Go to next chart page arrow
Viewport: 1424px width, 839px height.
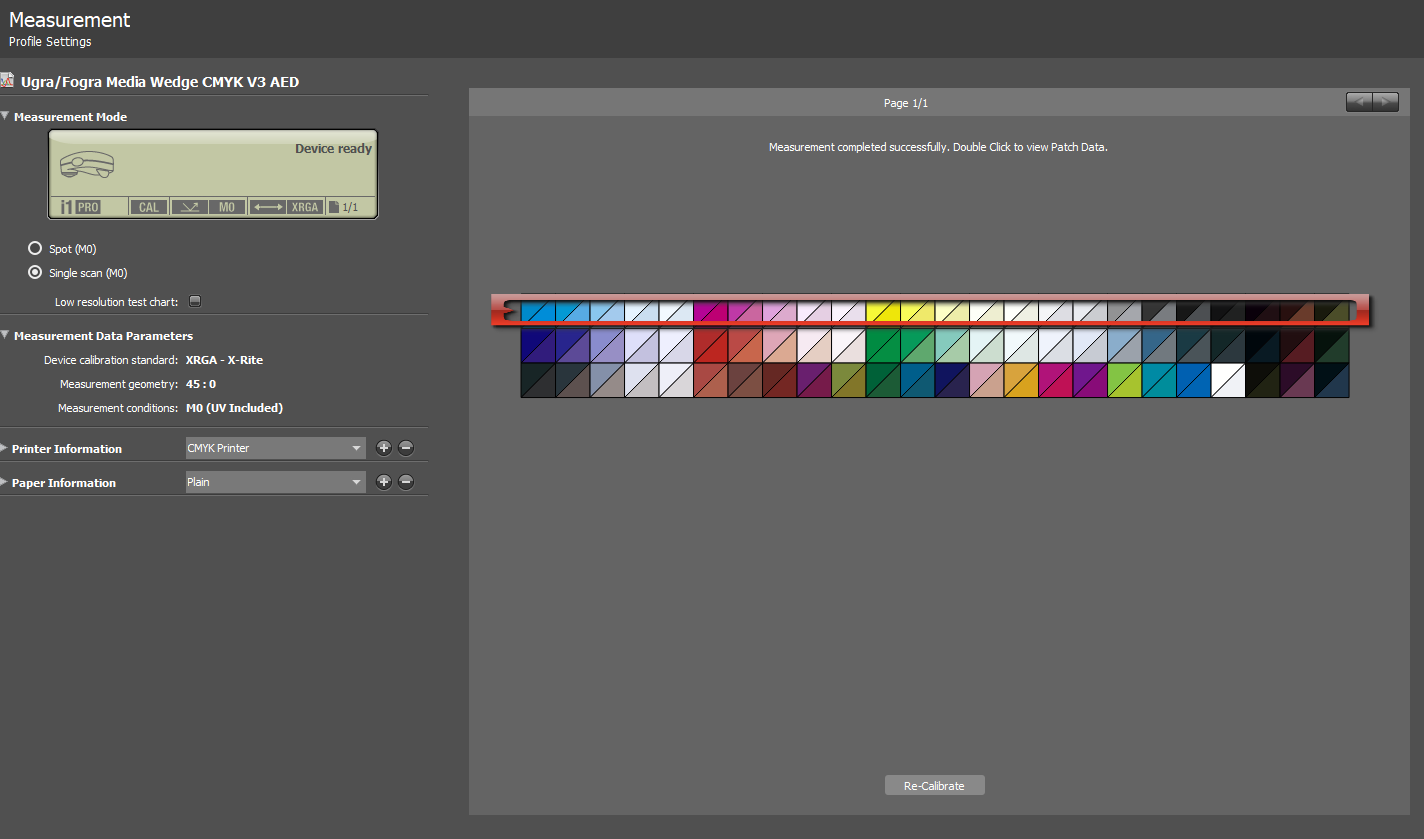pyautogui.click(x=1385, y=102)
